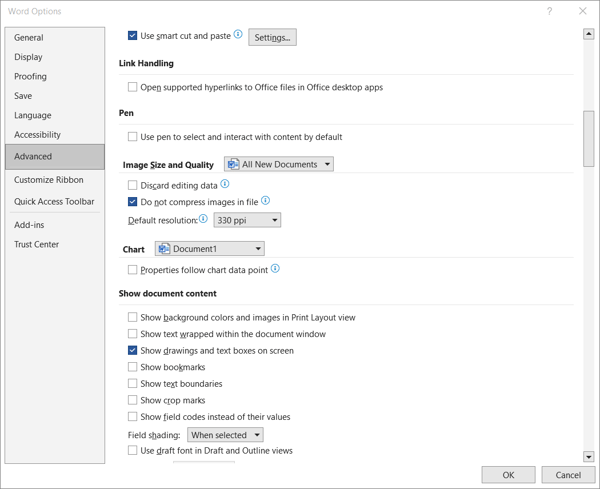Screen dimensions: 600x489
Task: Click the OK button
Action: coord(508,475)
